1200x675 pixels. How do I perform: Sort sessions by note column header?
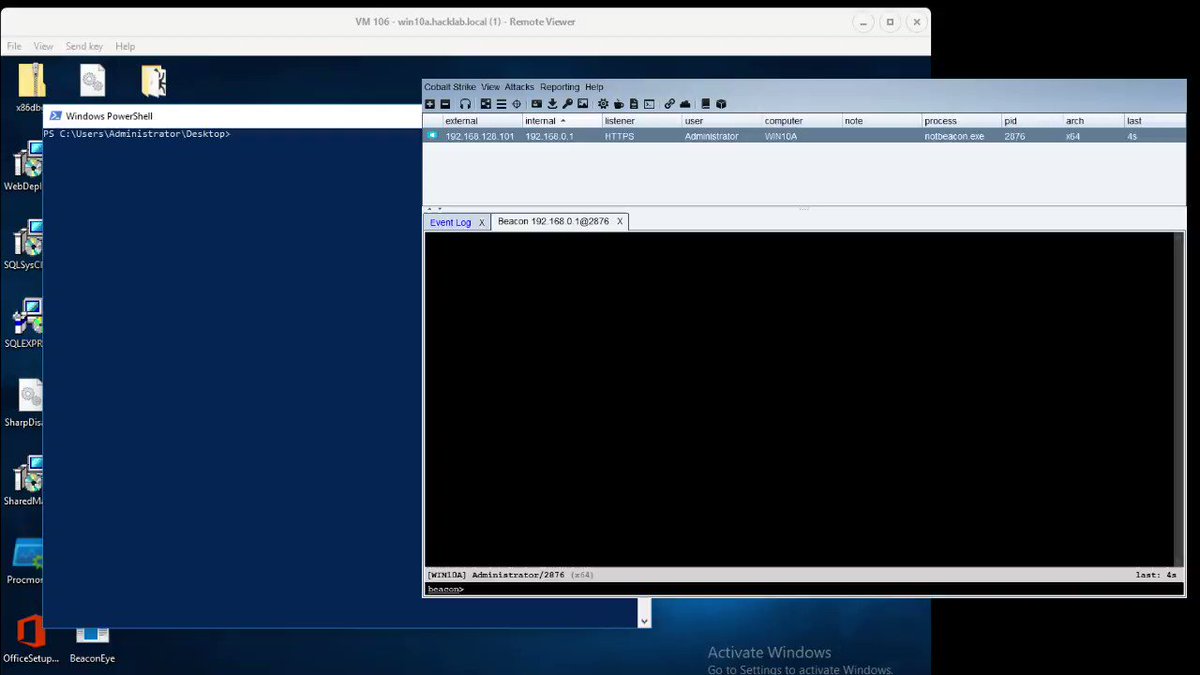[882, 121]
